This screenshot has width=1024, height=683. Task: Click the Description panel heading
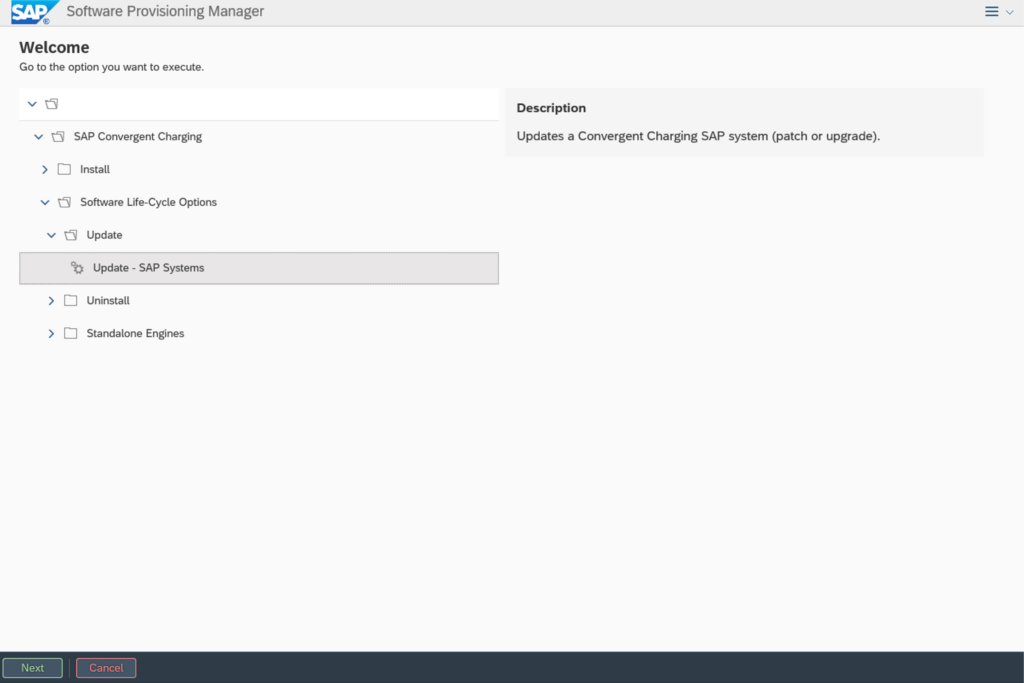551,108
